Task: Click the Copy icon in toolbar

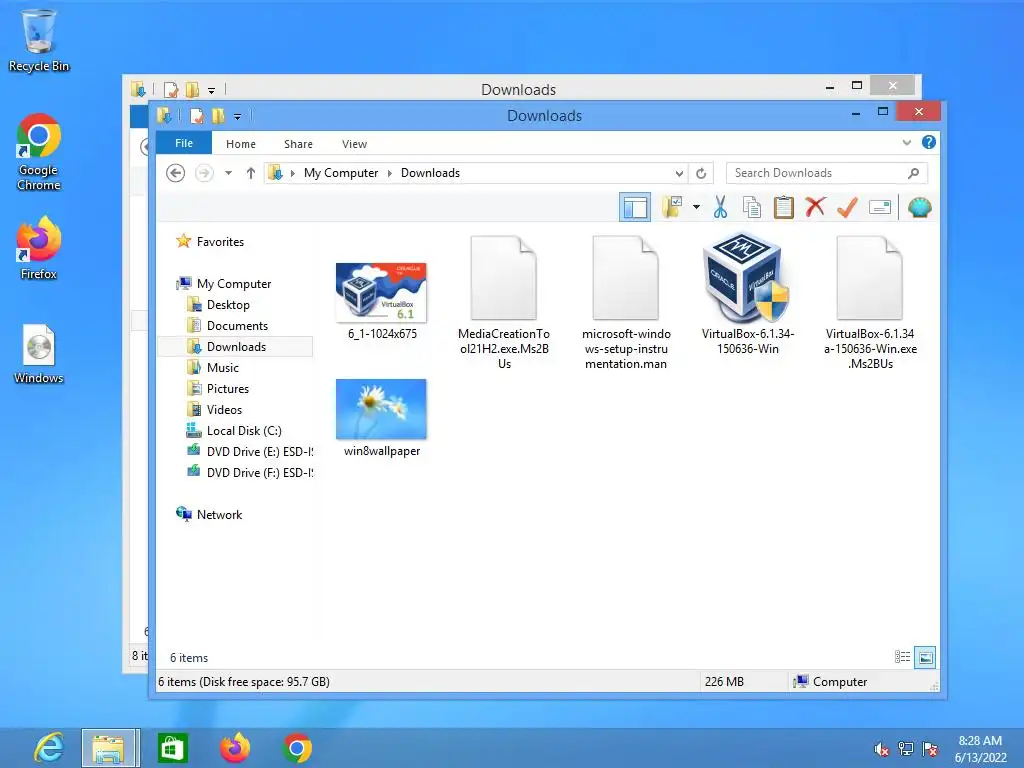Action: click(752, 207)
